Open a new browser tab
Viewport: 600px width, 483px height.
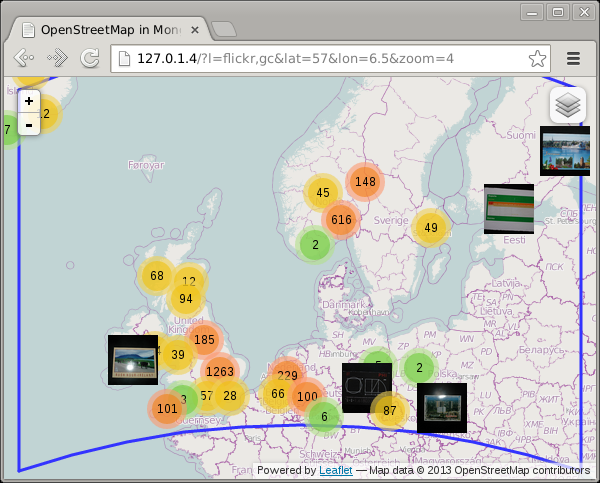pyautogui.click(x=228, y=29)
